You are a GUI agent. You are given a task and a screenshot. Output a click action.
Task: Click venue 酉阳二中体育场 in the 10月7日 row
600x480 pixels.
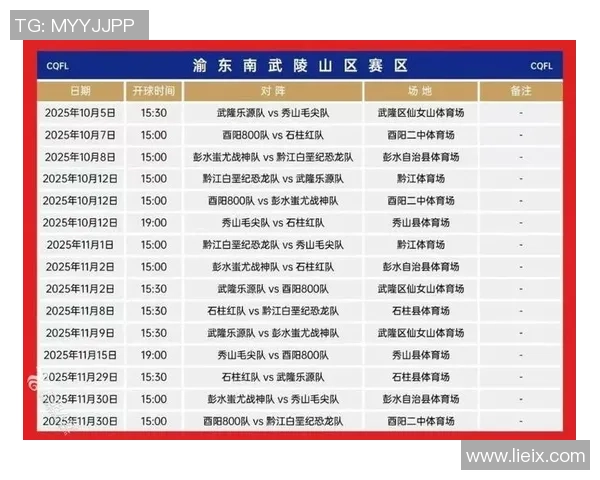tap(421, 135)
